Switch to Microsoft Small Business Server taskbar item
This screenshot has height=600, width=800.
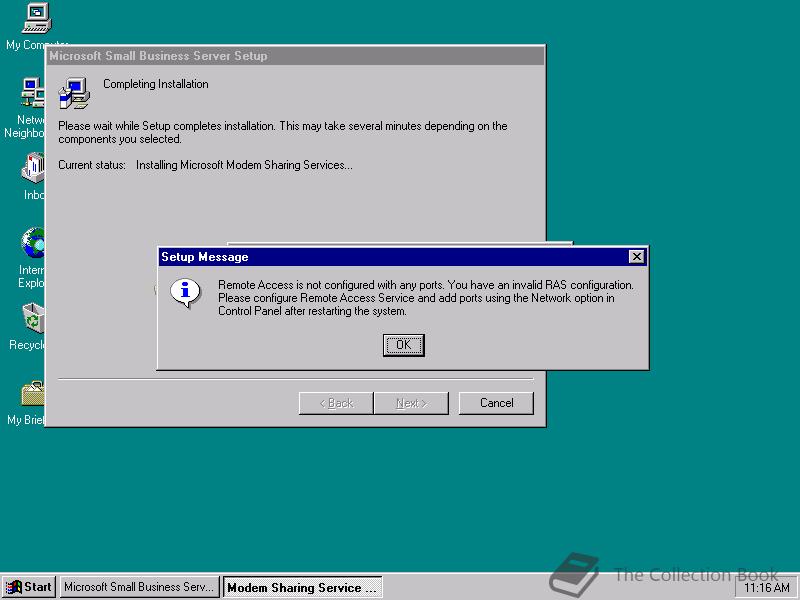coord(139,587)
